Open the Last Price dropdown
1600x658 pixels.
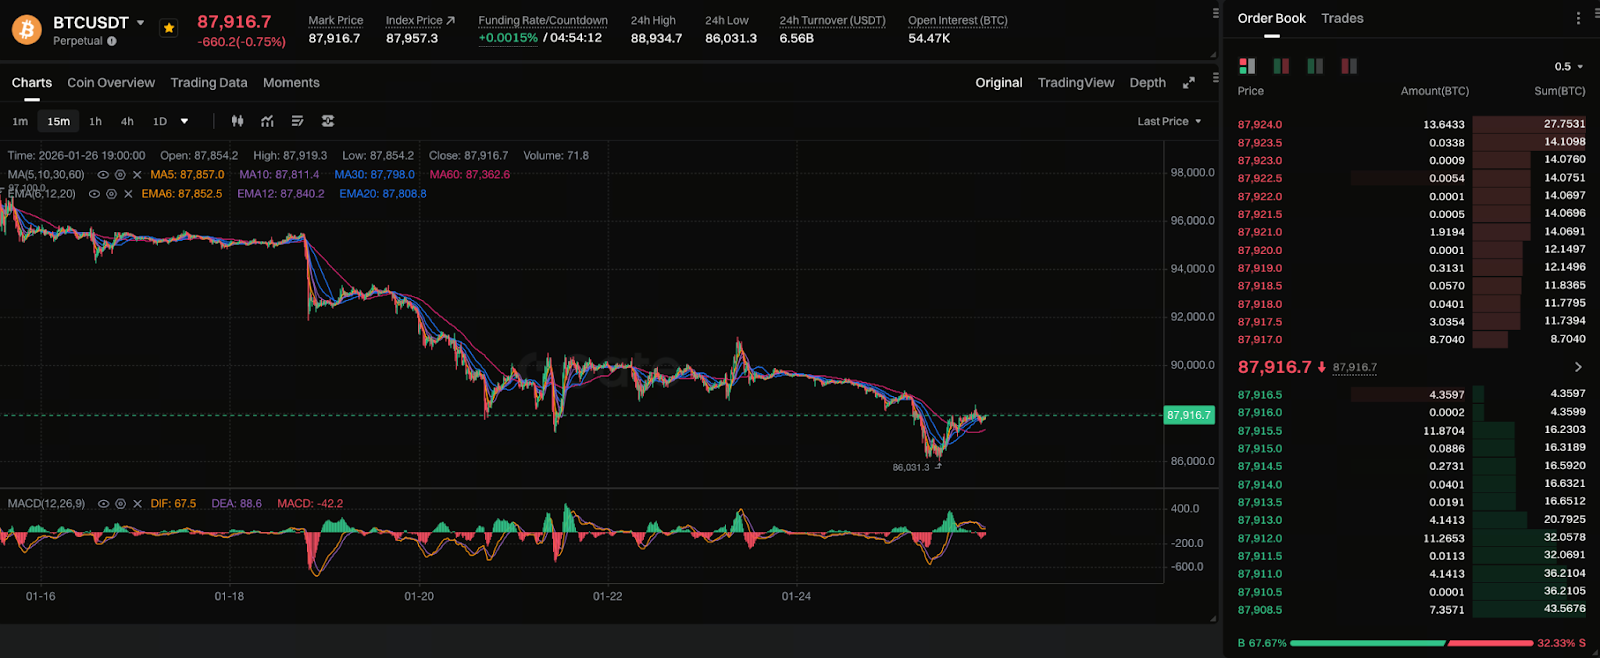1169,121
